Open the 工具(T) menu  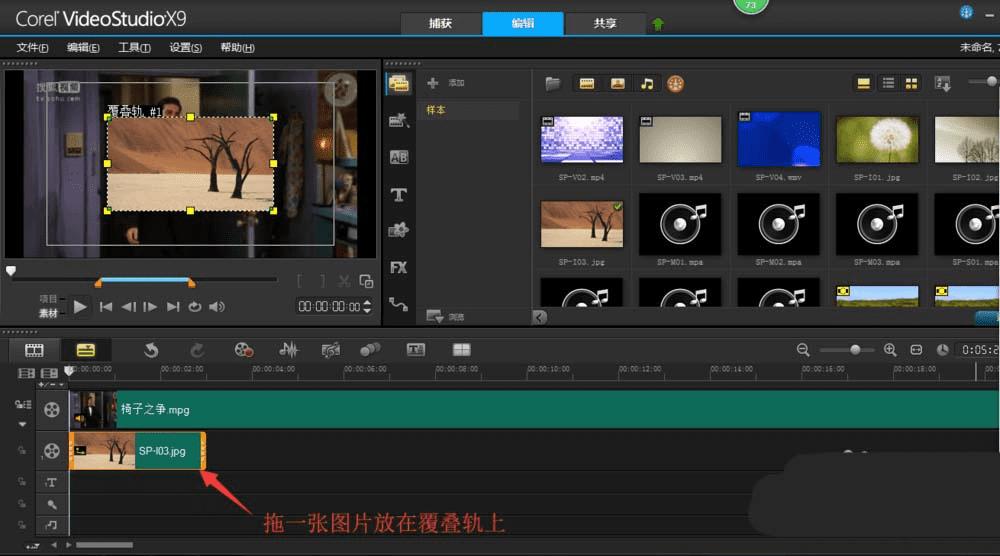point(134,48)
